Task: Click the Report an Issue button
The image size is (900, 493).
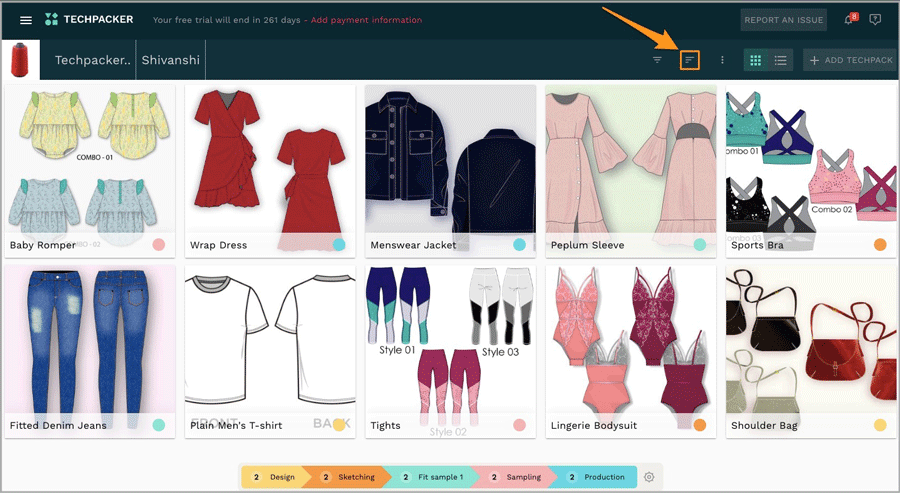Action: (x=784, y=20)
